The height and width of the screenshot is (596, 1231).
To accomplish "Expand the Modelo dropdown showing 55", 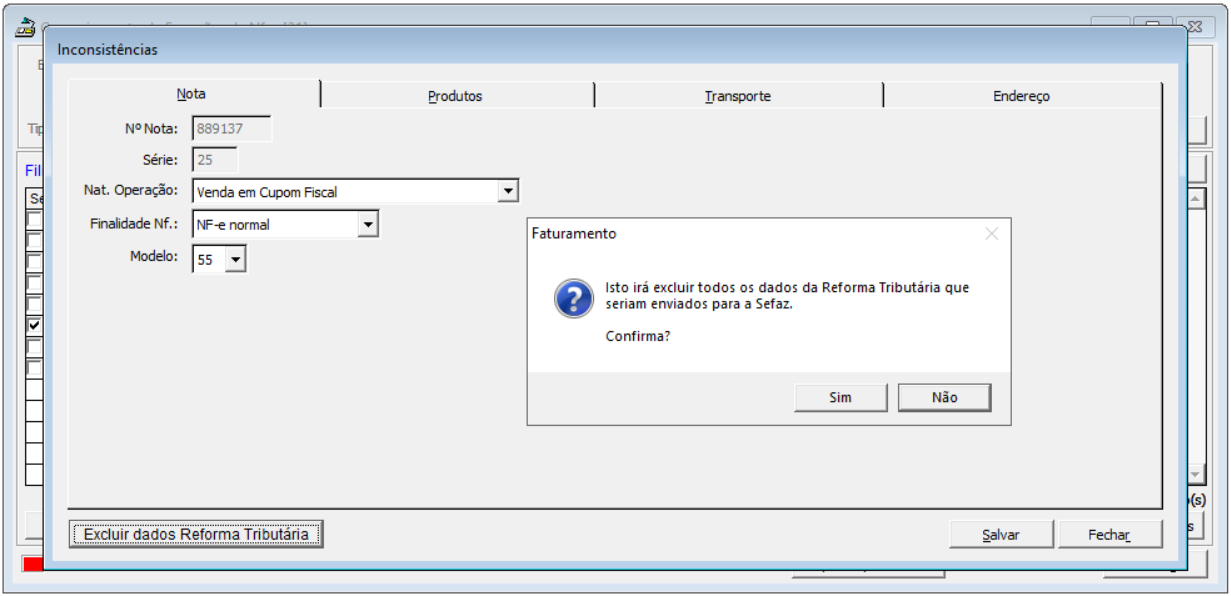I will (x=235, y=259).
